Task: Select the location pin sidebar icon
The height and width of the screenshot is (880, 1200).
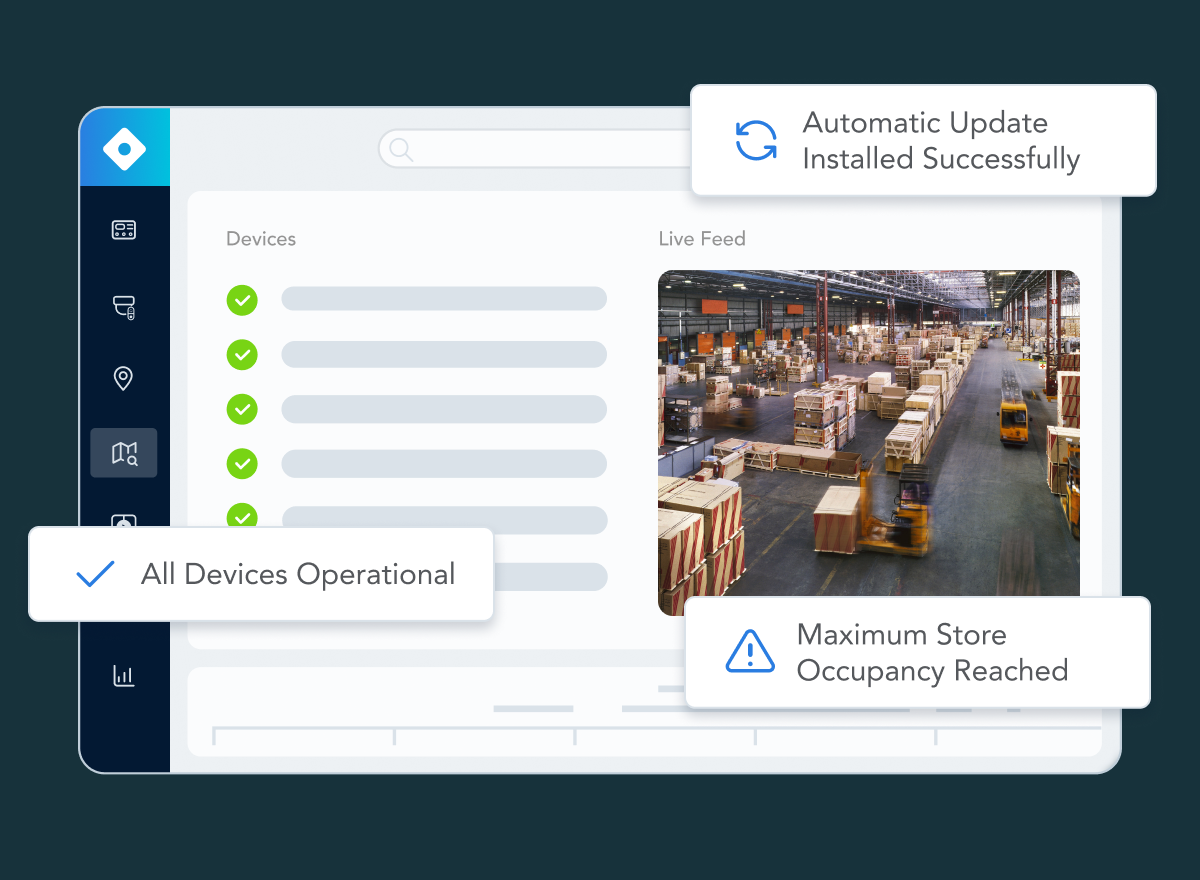Action: (x=123, y=378)
